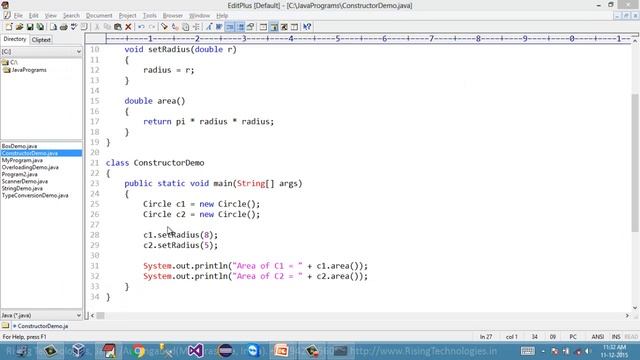Viewport: 640px width, 360px height.
Task: Select StringDemo.java in the file list
Action: (x=22, y=188)
